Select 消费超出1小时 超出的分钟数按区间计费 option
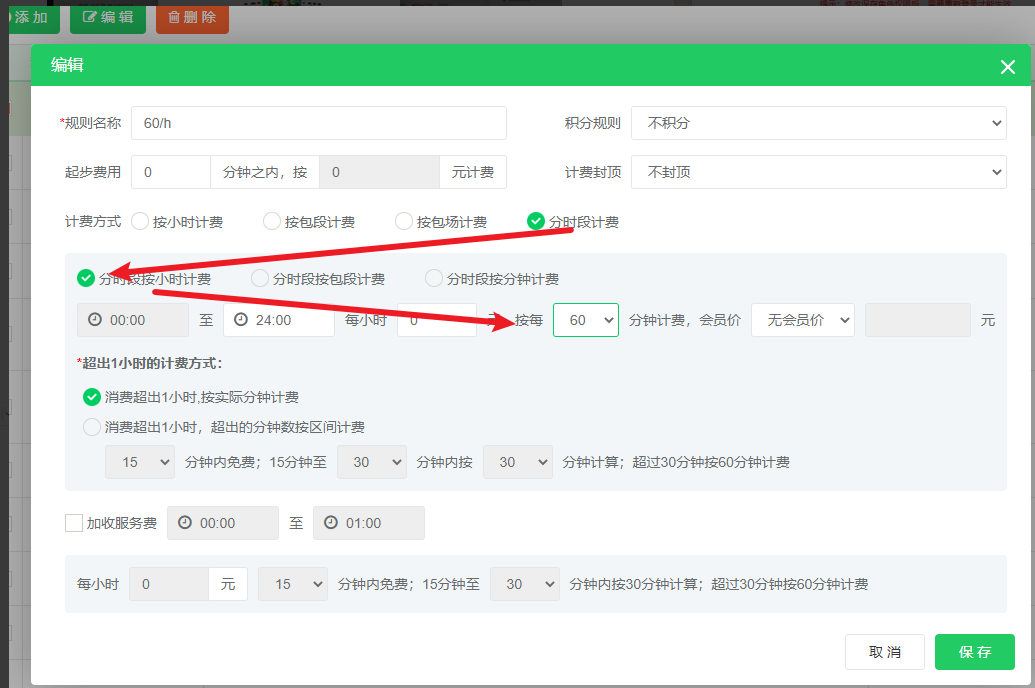1035x688 pixels. click(92, 427)
